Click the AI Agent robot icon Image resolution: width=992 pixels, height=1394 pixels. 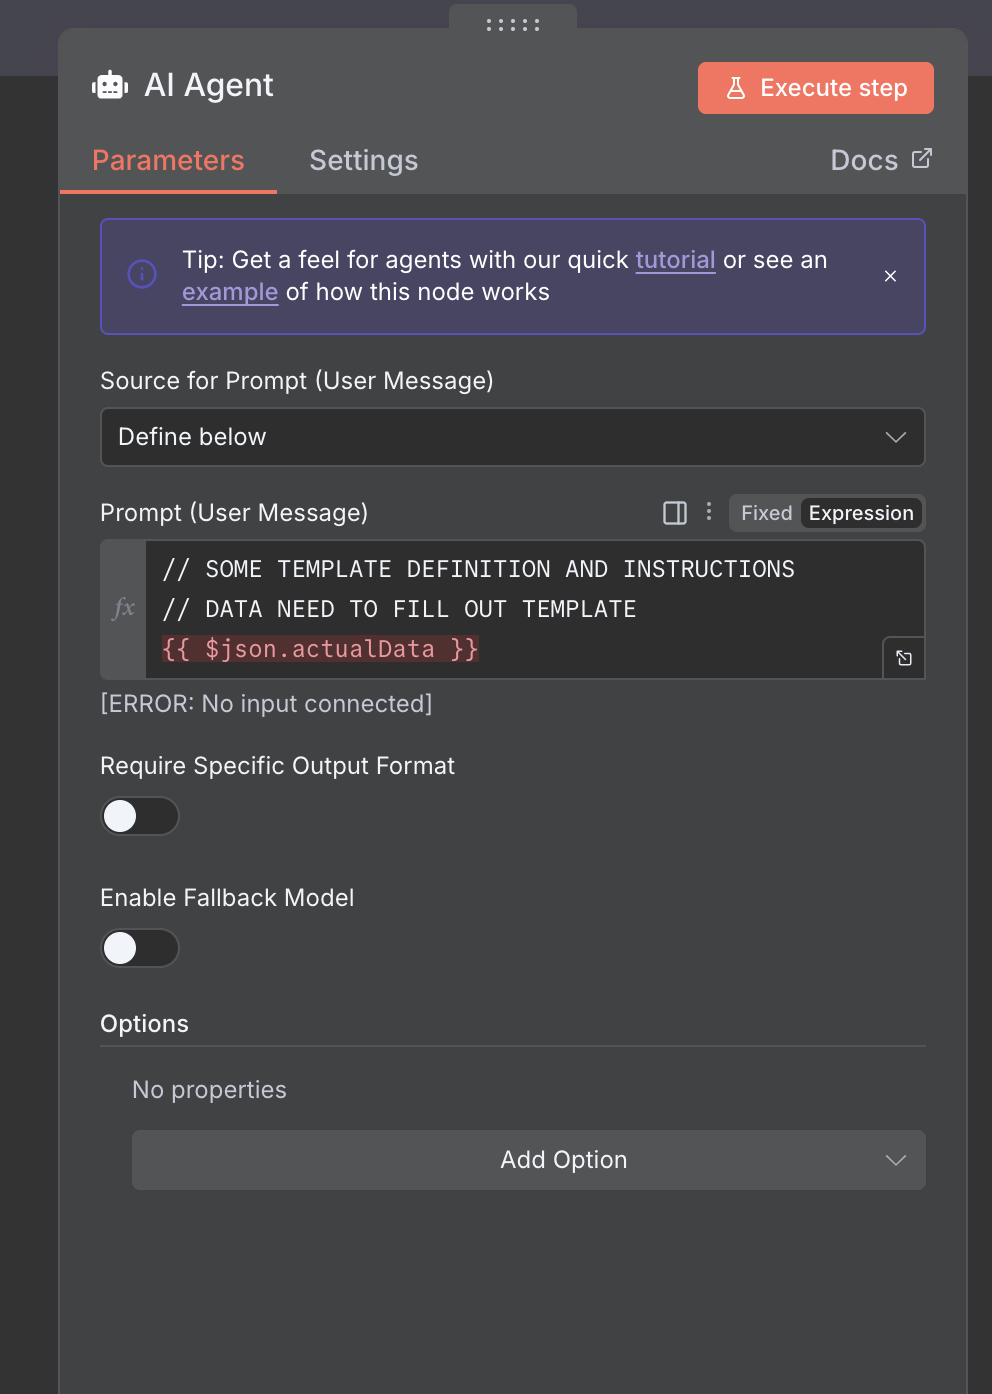110,86
